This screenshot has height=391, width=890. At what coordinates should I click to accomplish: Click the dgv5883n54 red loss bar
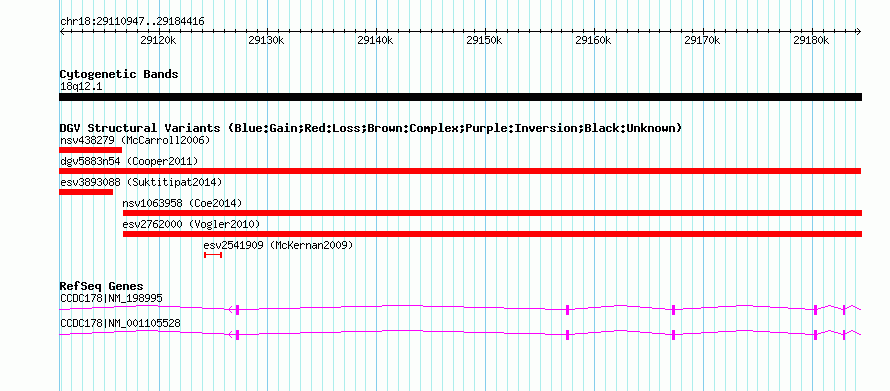[x=460, y=171]
